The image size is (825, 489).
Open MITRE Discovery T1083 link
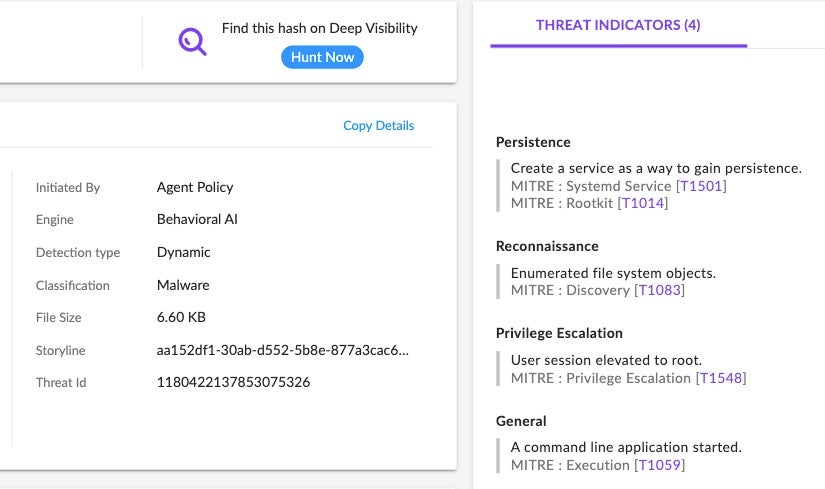[660, 290]
